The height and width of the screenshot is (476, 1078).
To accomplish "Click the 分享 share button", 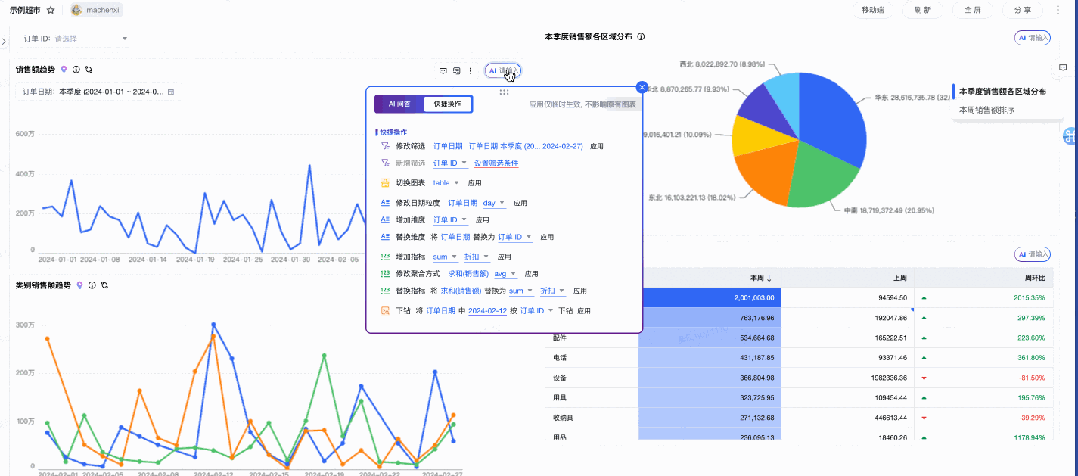I will click(x=1023, y=10).
